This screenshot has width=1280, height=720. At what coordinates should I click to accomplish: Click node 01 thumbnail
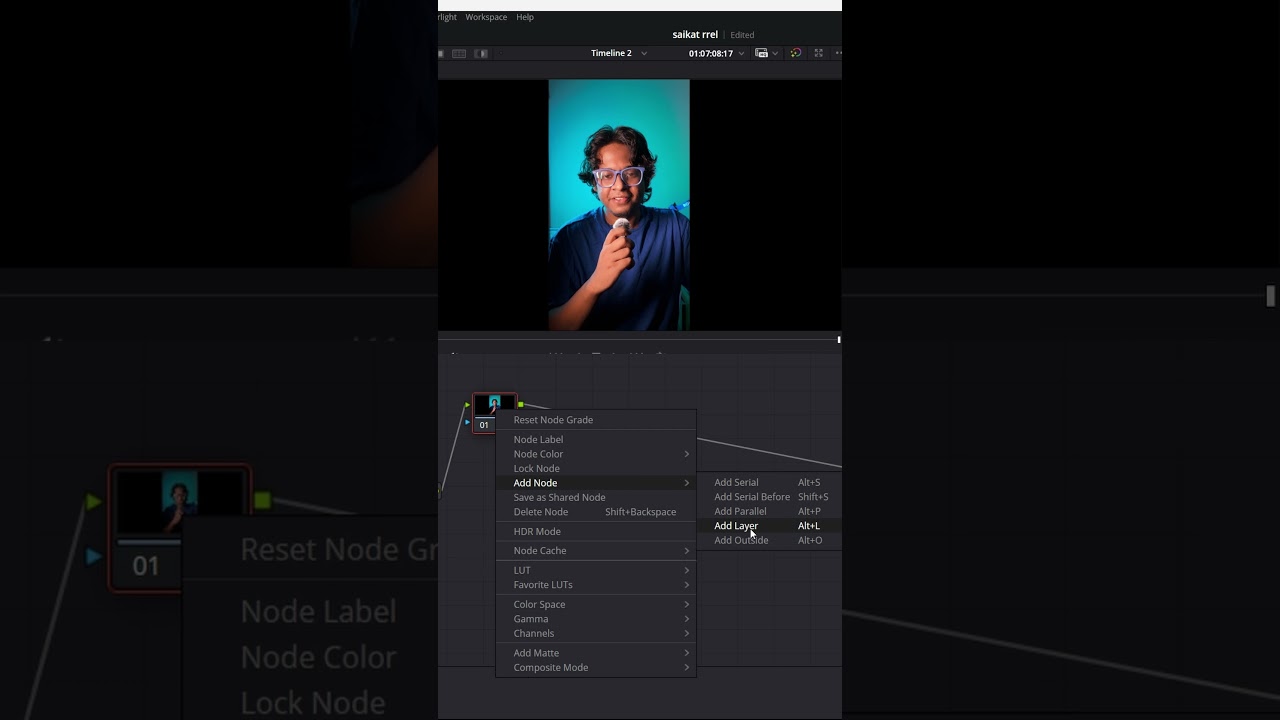tap(494, 405)
